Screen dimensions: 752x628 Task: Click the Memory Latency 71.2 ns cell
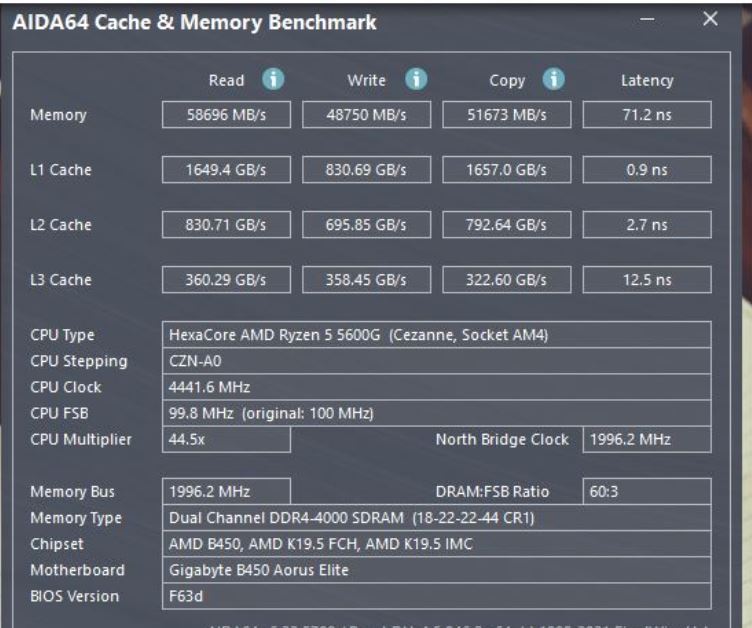click(647, 115)
